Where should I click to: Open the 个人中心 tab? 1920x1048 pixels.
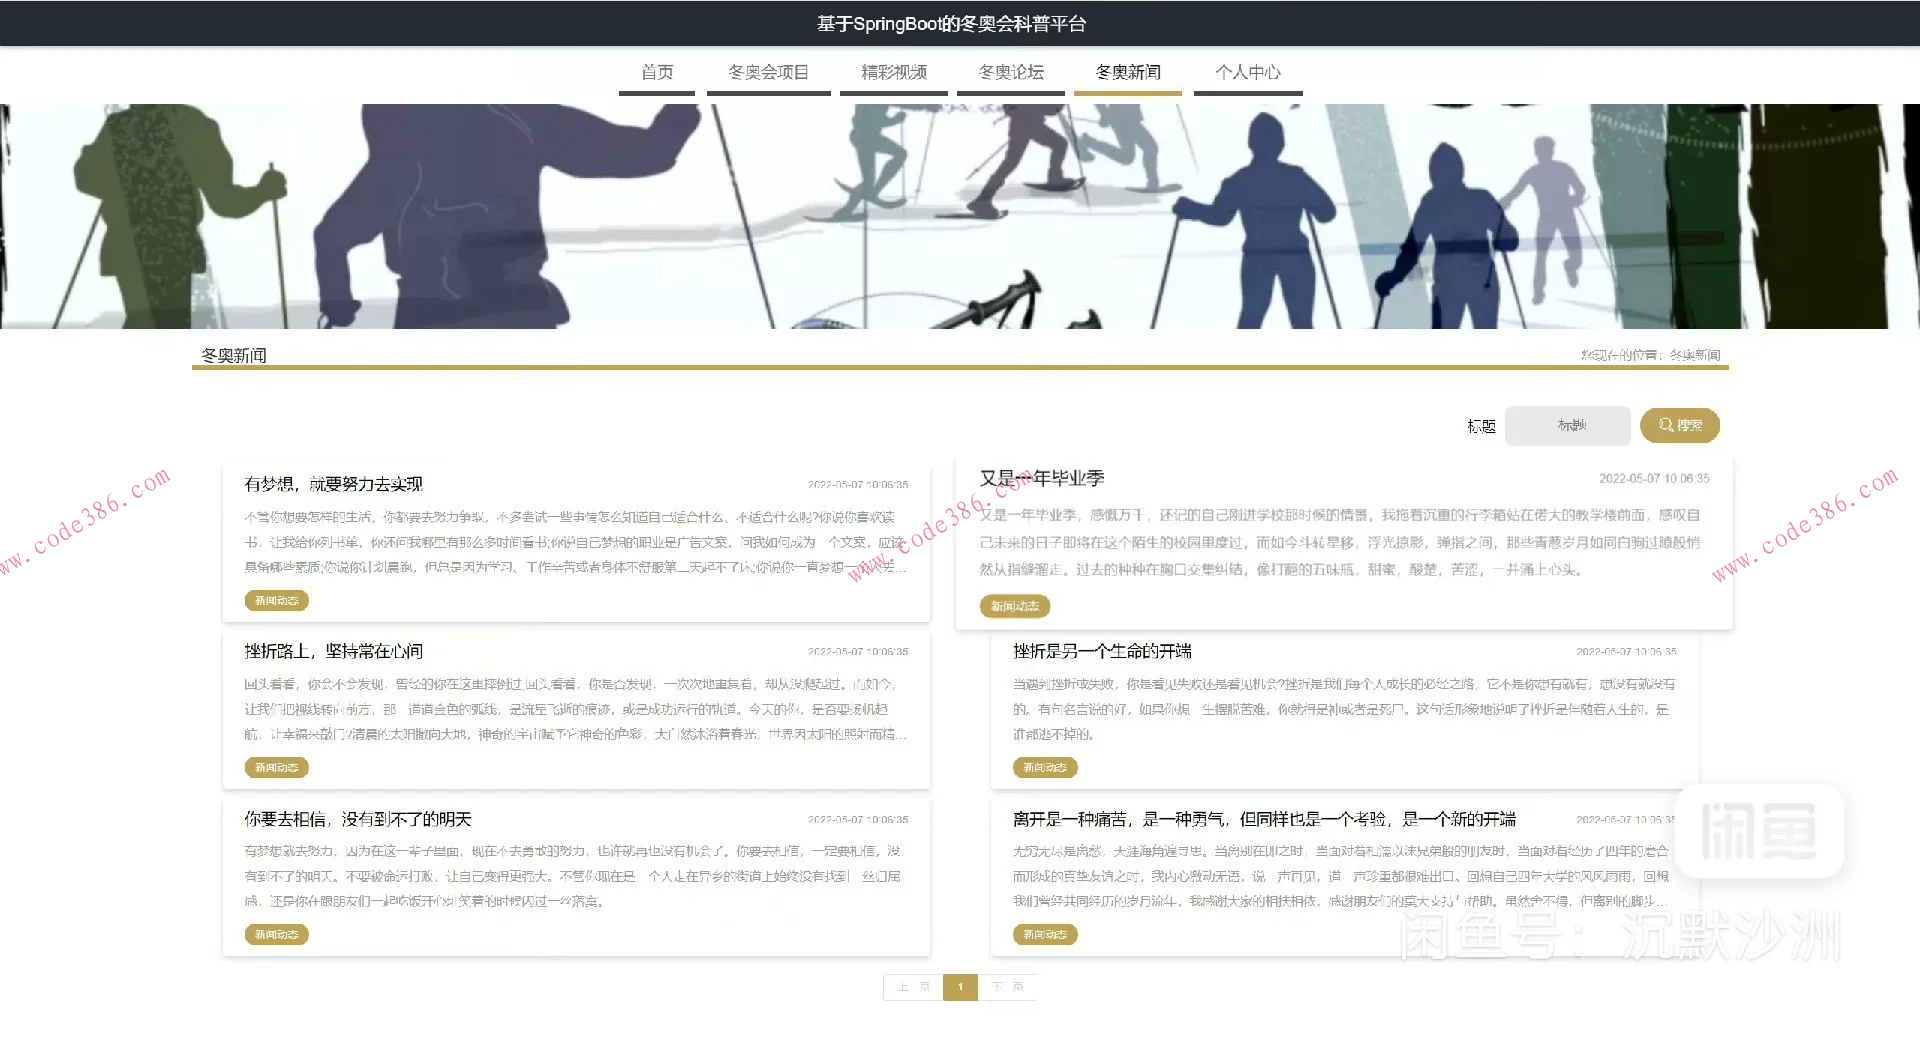click(1248, 71)
